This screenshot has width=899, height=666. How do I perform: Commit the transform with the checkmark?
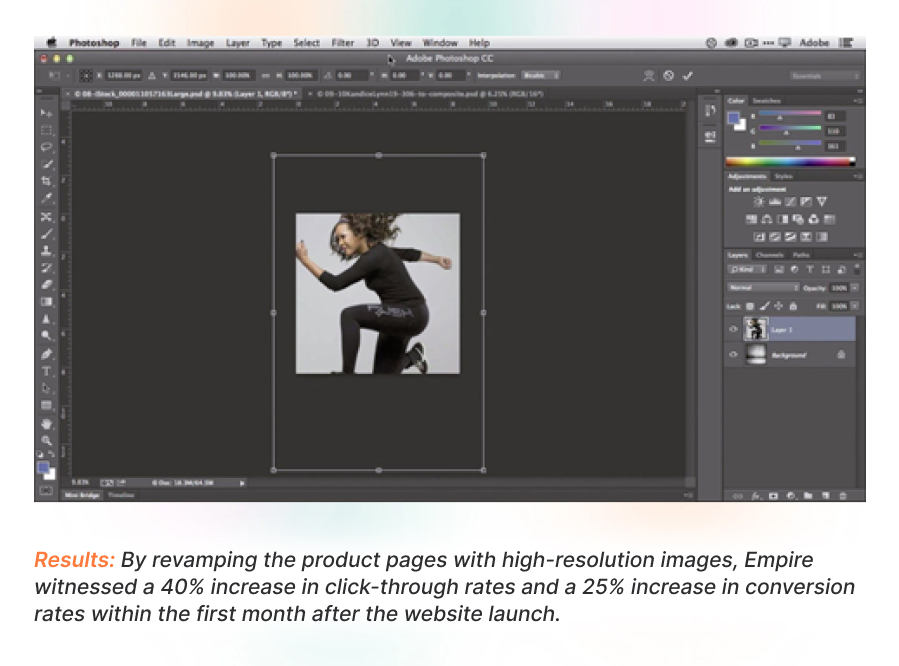pyautogui.click(x=686, y=75)
